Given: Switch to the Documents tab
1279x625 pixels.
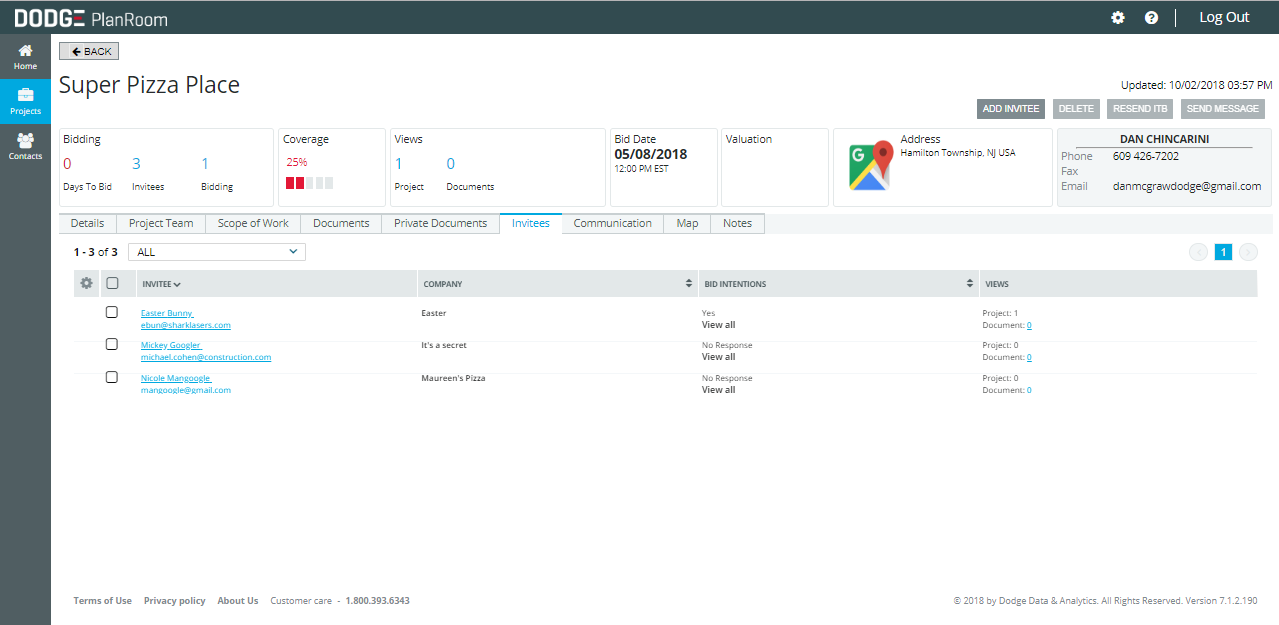Looking at the screenshot, I should tap(341, 223).
